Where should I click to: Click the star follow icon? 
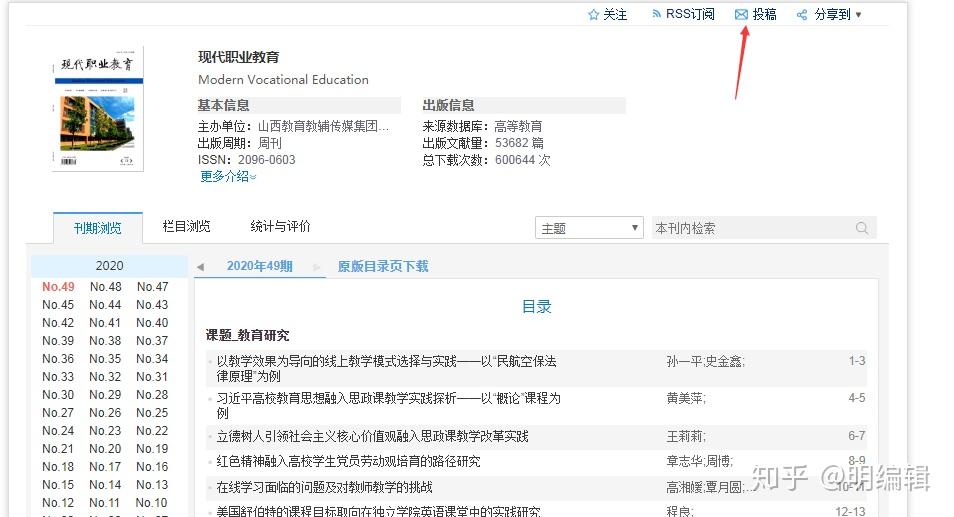pos(593,15)
